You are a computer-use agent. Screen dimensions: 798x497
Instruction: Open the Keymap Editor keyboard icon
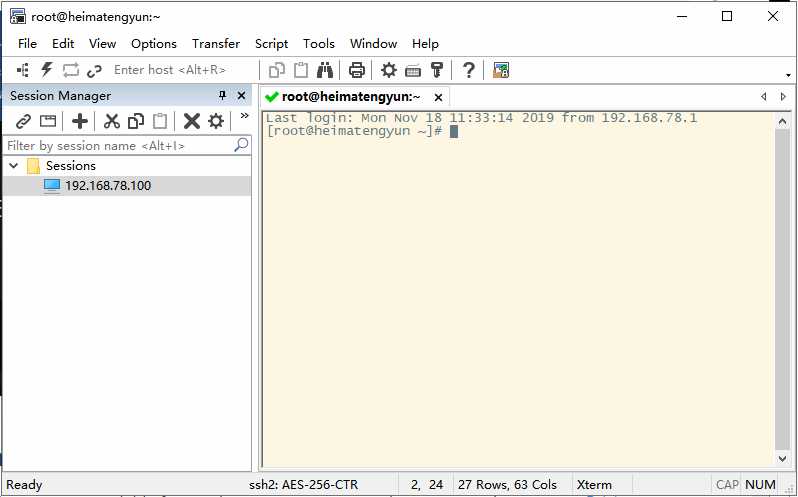413,71
